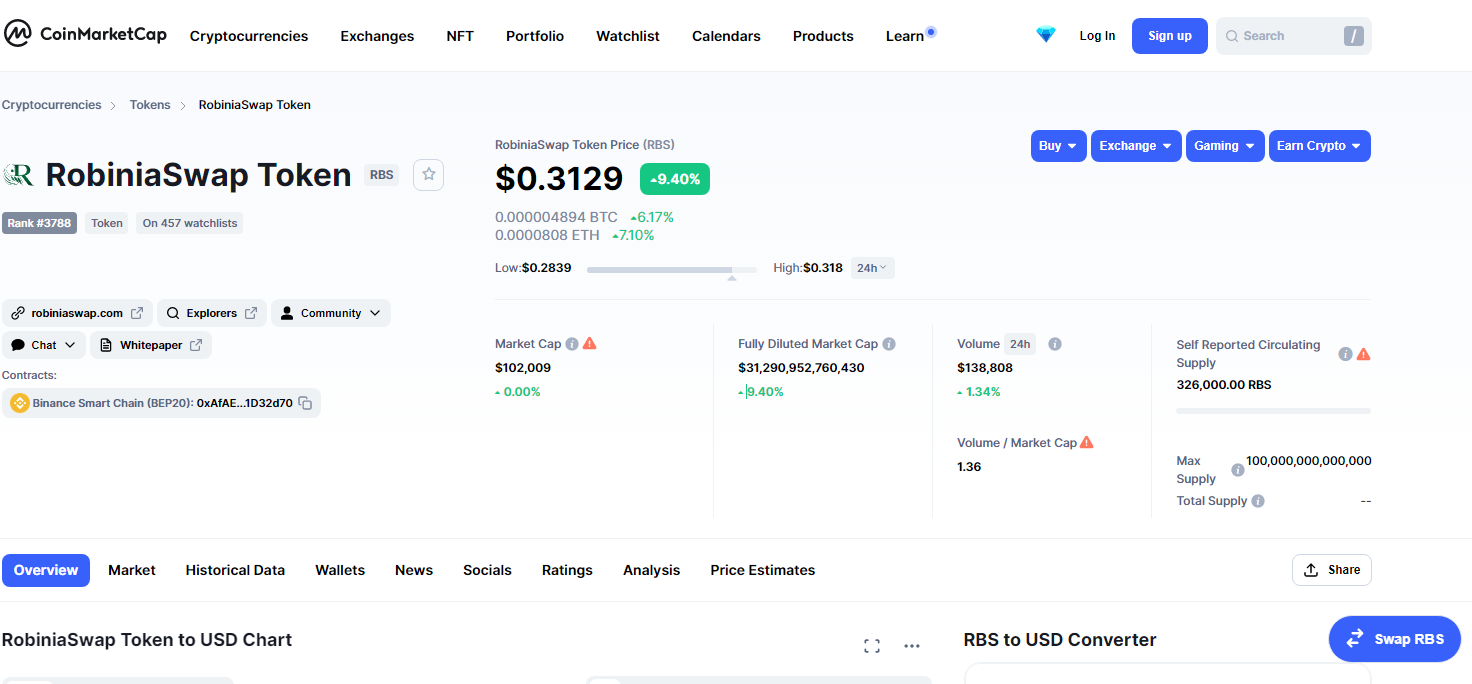The width and height of the screenshot is (1472, 684).
Task: Open the chart three-dot options menu
Action: 912,646
